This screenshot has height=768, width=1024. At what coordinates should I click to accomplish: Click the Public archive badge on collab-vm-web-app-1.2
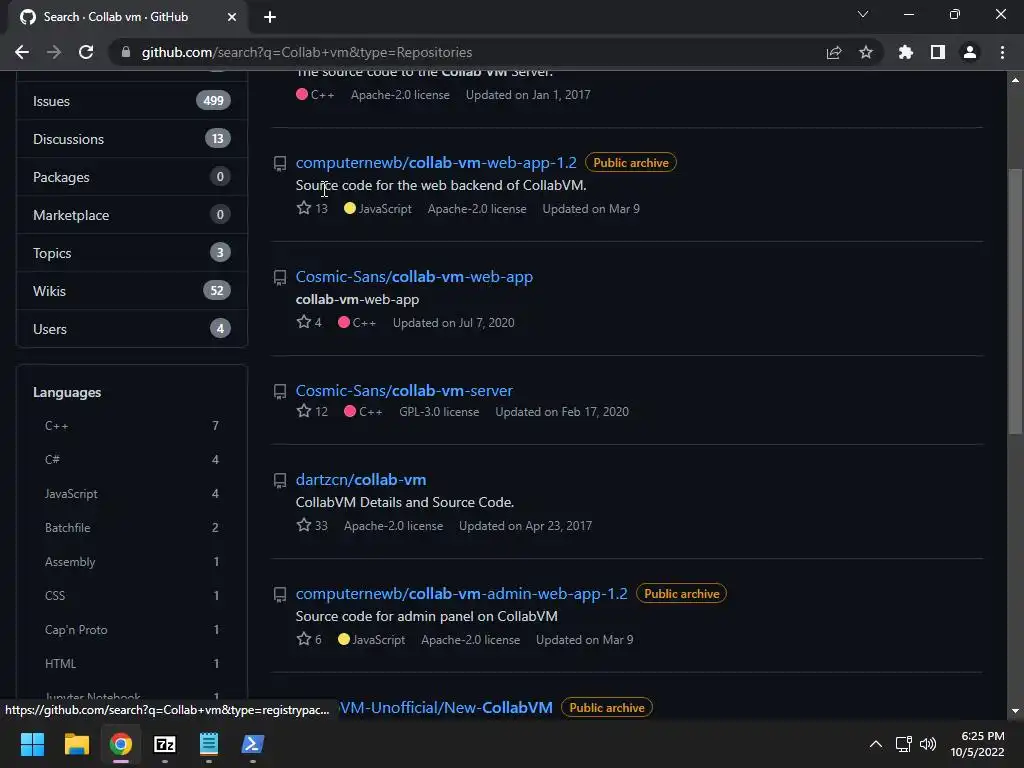(x=631, y=163)
